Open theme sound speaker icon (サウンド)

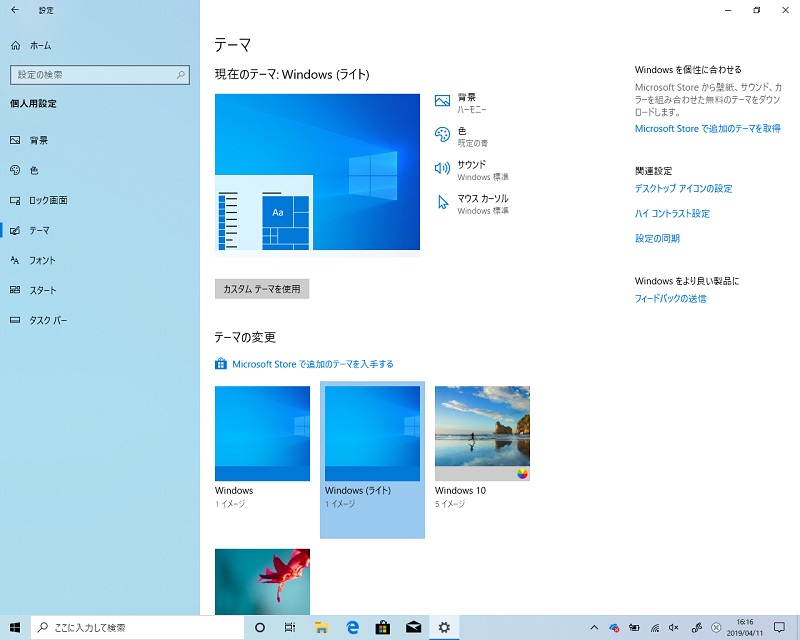pos(442,168)
